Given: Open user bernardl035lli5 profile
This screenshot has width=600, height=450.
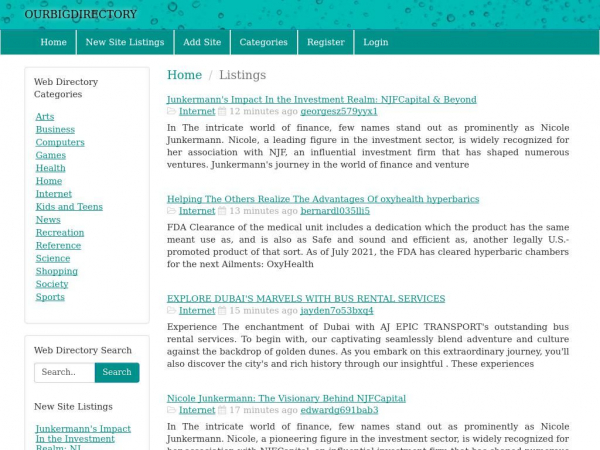Looking at the screenshot, I should pos(335,211).
